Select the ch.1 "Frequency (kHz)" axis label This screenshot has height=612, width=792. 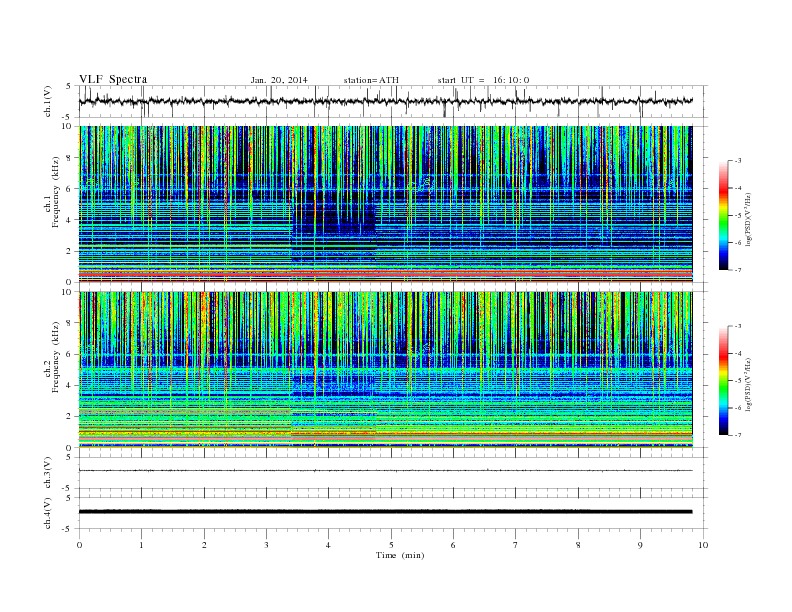coord(56,192)
